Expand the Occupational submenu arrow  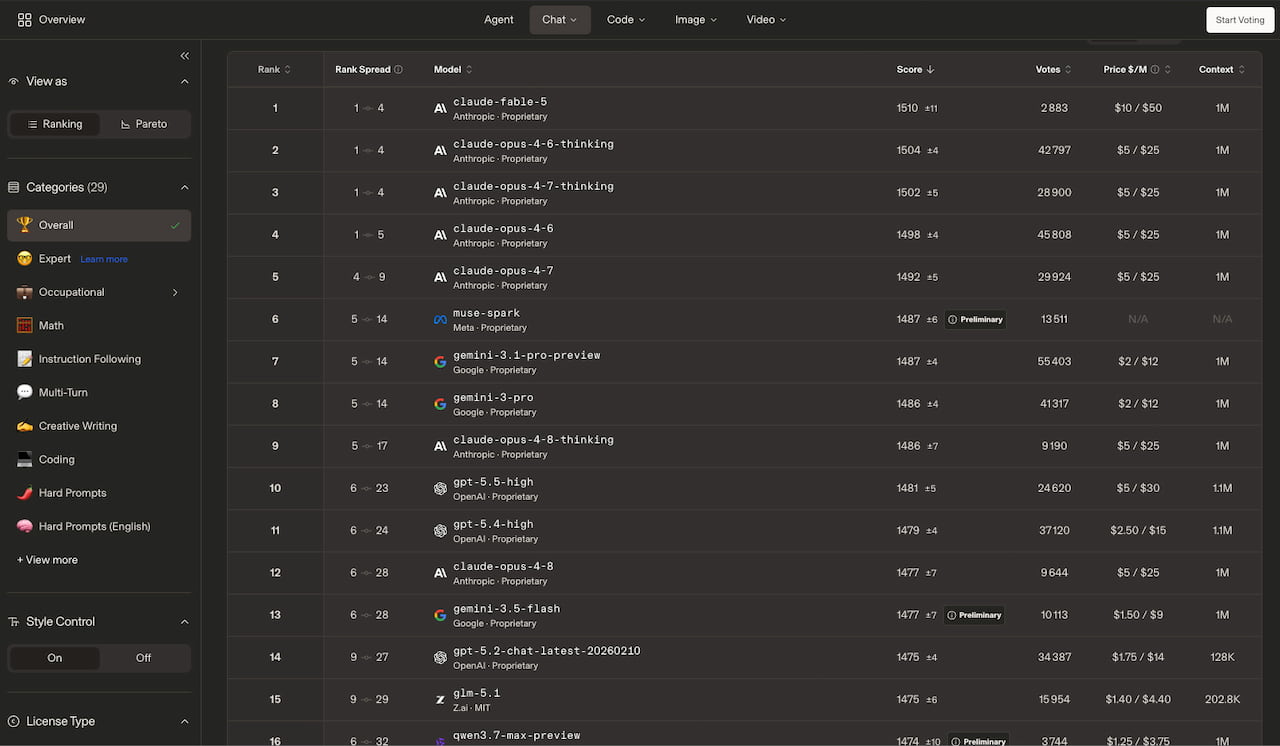pos(175,292)
